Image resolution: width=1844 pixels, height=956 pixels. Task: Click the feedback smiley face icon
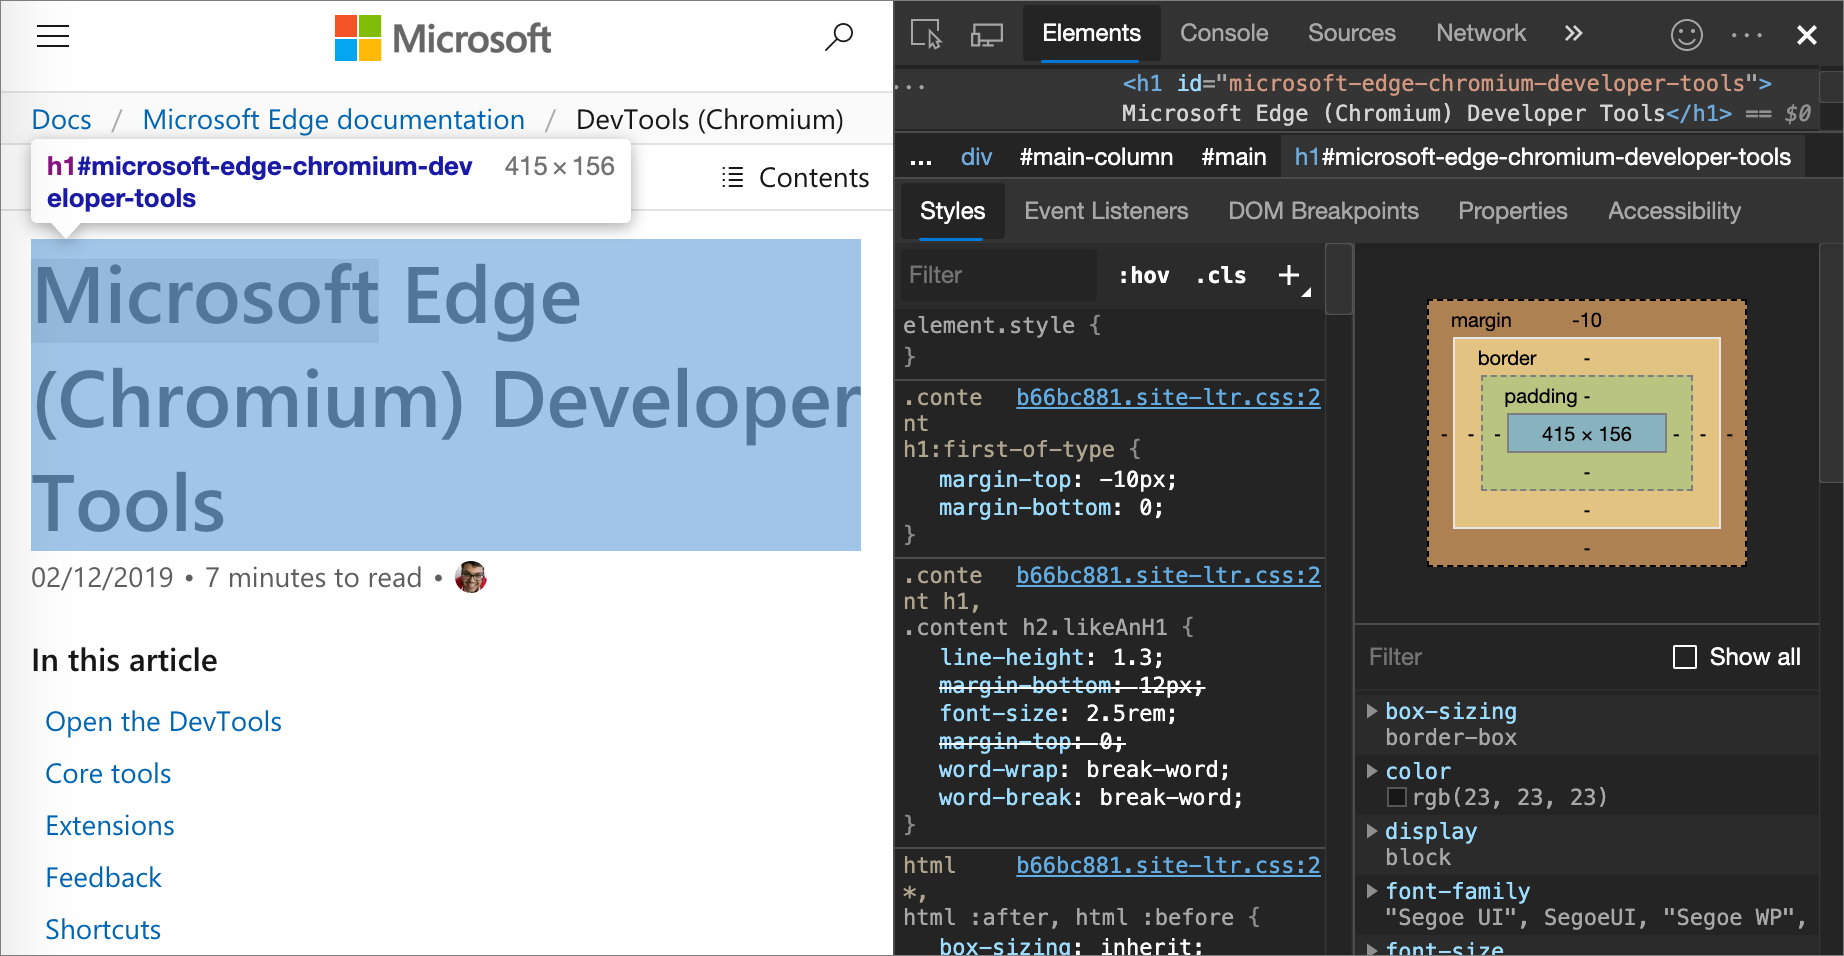point(1686,35)
